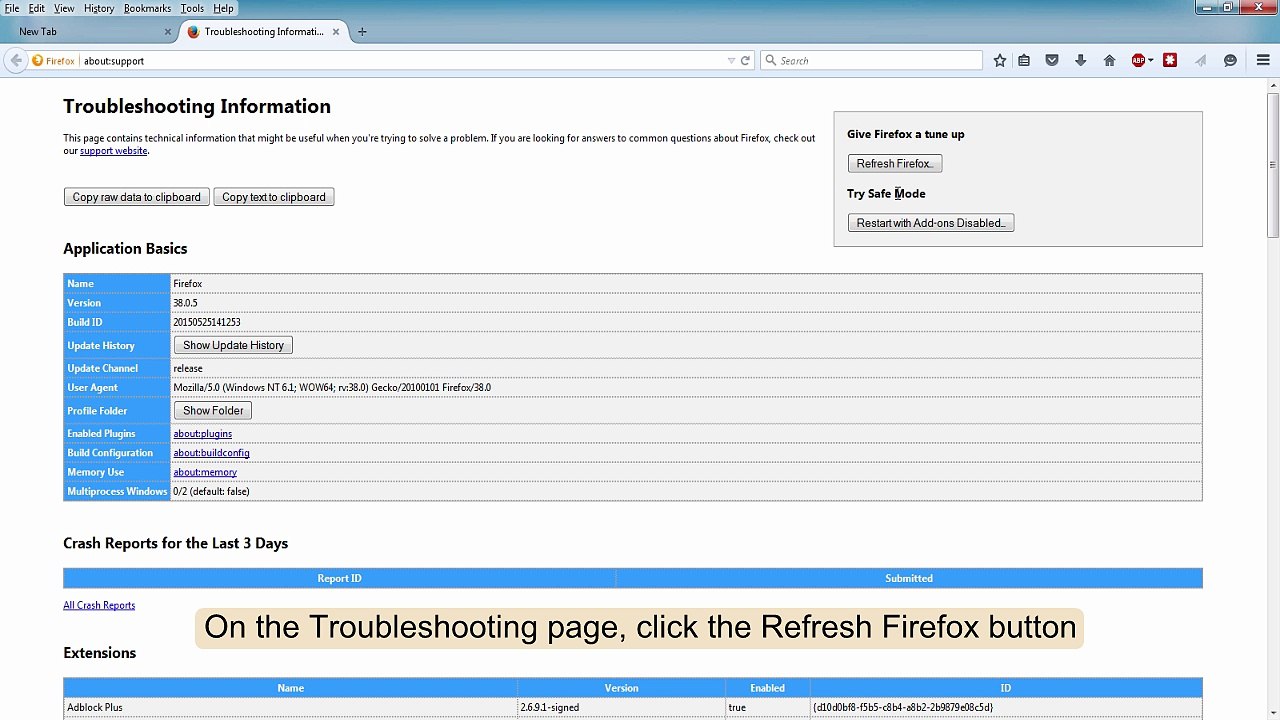
Task: Click the address bar showing about:support
Action: pos(400,61)
